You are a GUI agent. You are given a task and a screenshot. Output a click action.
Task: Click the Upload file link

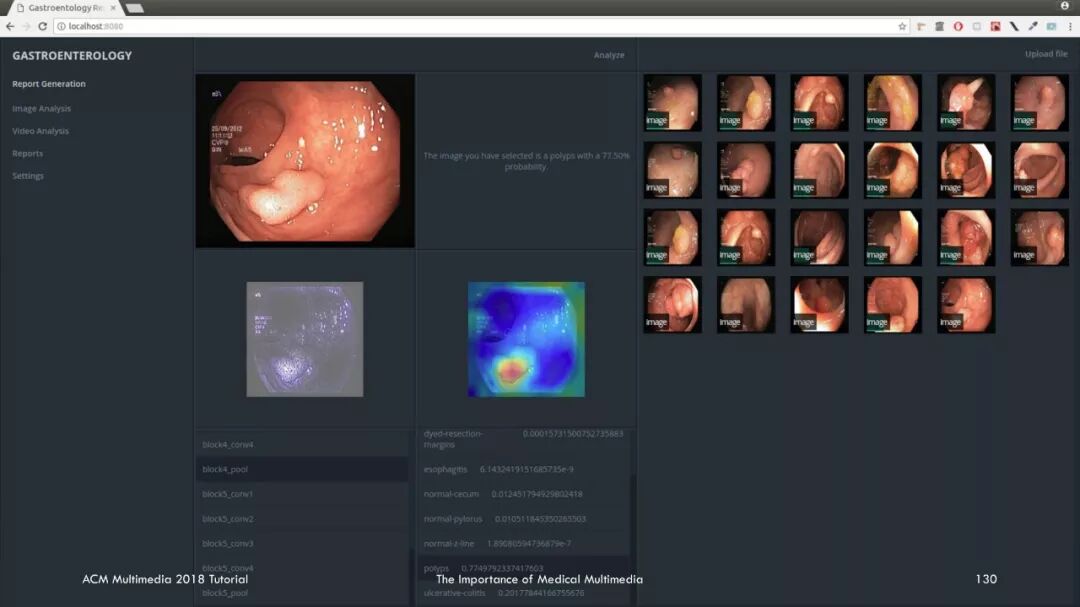1046,54
